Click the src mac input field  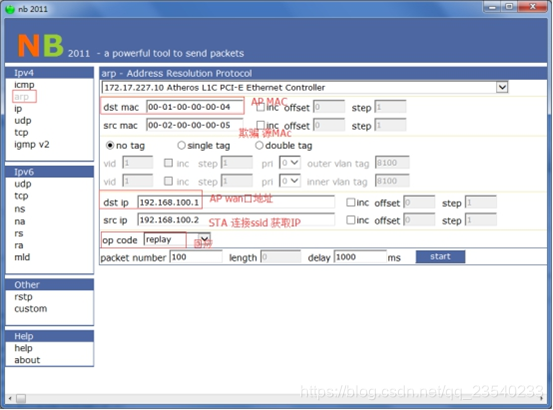(194, 125)
